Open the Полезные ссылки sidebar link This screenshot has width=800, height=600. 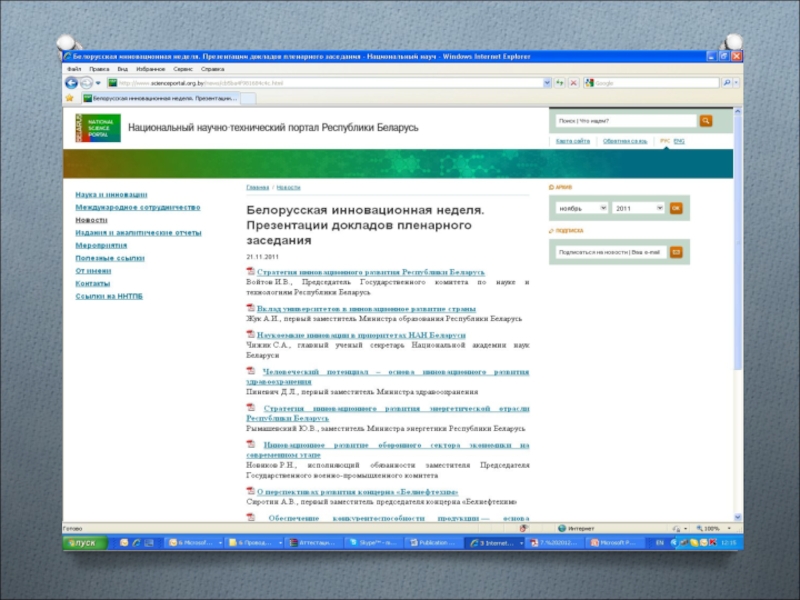pyautogui.click(x=110, y=258)
